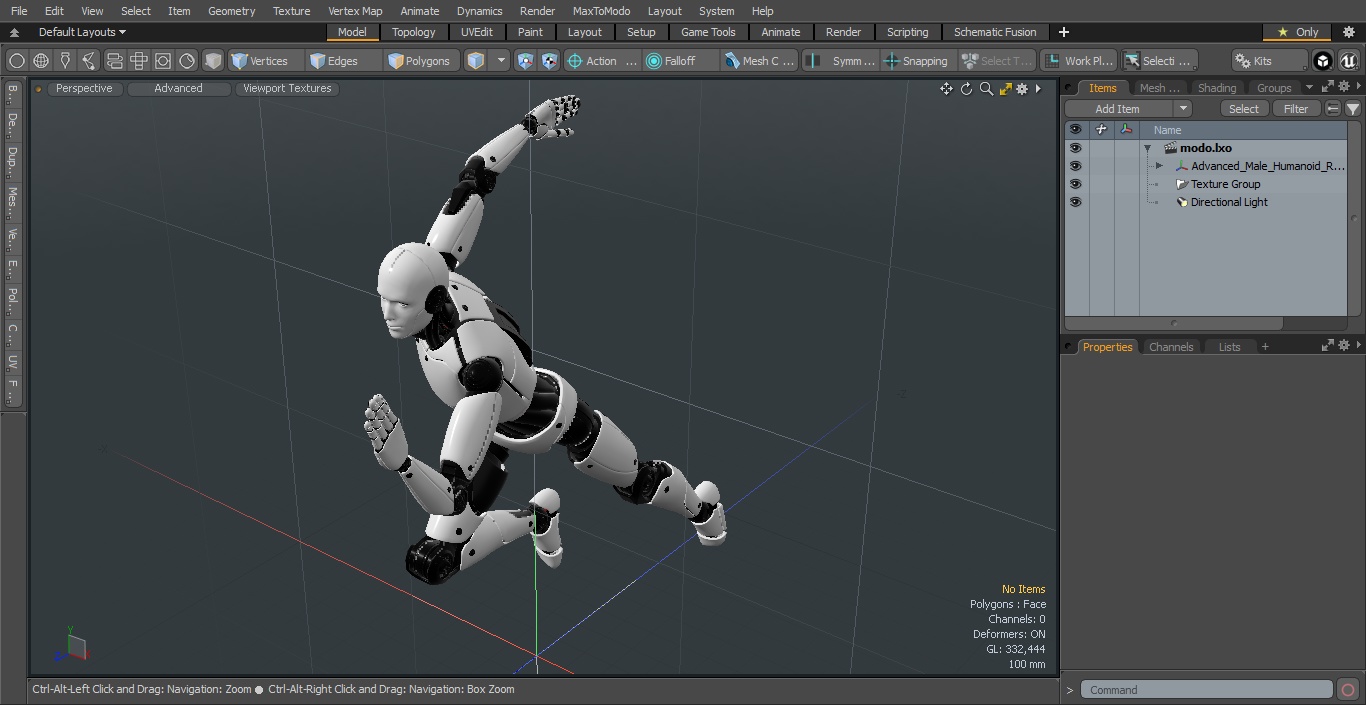
Task: Click the Unreal Engine icon in toolbar
Action: pyautogui.click(x=1348, y=61)
